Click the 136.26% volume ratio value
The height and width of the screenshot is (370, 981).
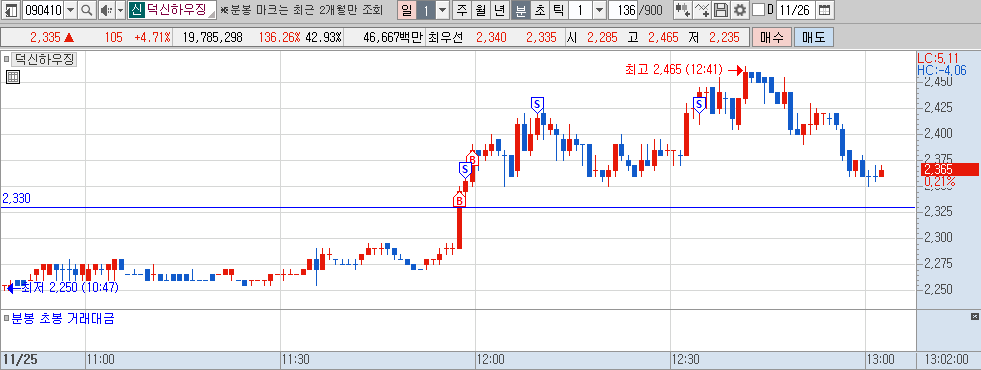pyautogui.click(x=279, y=38)
